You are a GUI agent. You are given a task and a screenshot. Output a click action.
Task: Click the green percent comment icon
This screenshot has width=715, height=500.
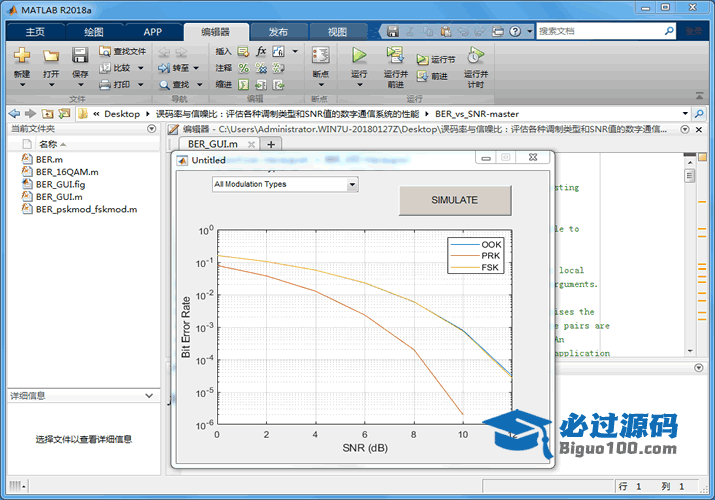[x=244, y=68]
